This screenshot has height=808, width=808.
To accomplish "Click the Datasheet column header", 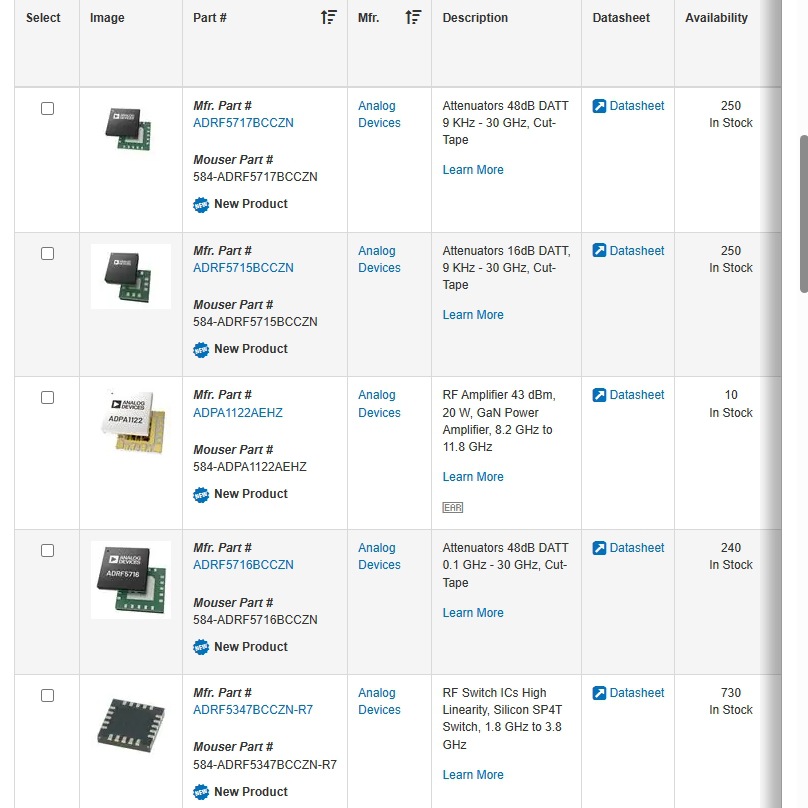I will pyautogui.click(x=621, y=18).
